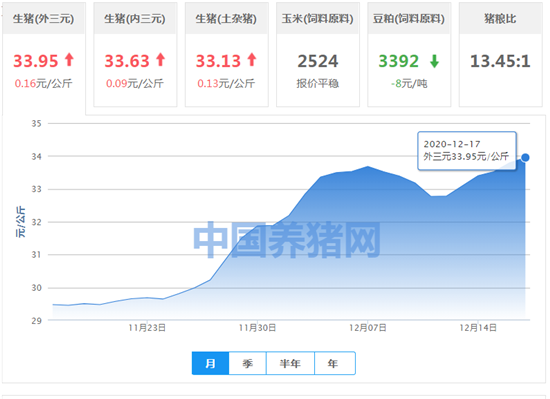This screenshot has width=550, height=399.
Task: Show the 玉米(饲料原料) price chart
Action: click(x=318, y=54)
